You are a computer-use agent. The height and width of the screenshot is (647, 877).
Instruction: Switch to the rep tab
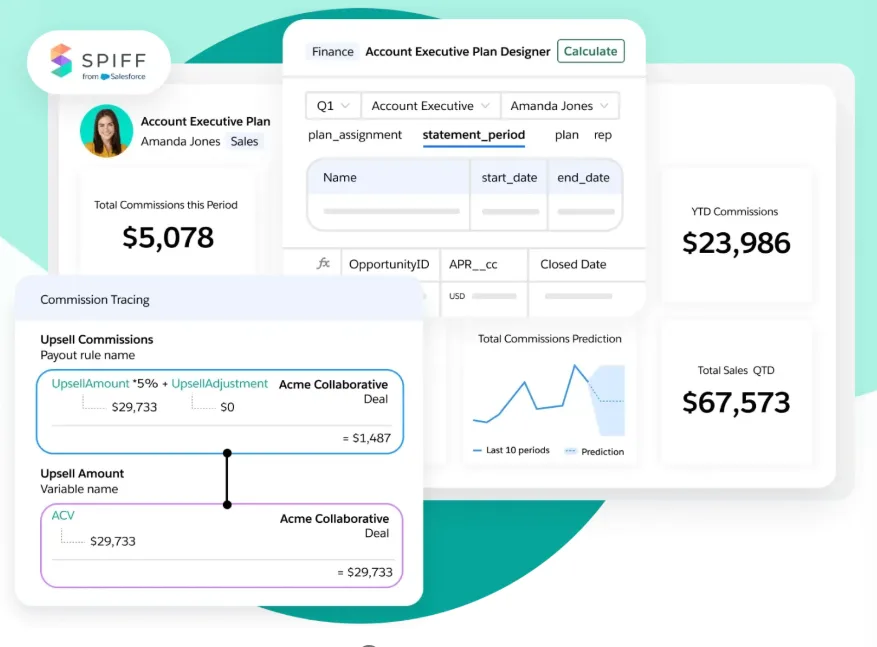[x=602, y=135]
